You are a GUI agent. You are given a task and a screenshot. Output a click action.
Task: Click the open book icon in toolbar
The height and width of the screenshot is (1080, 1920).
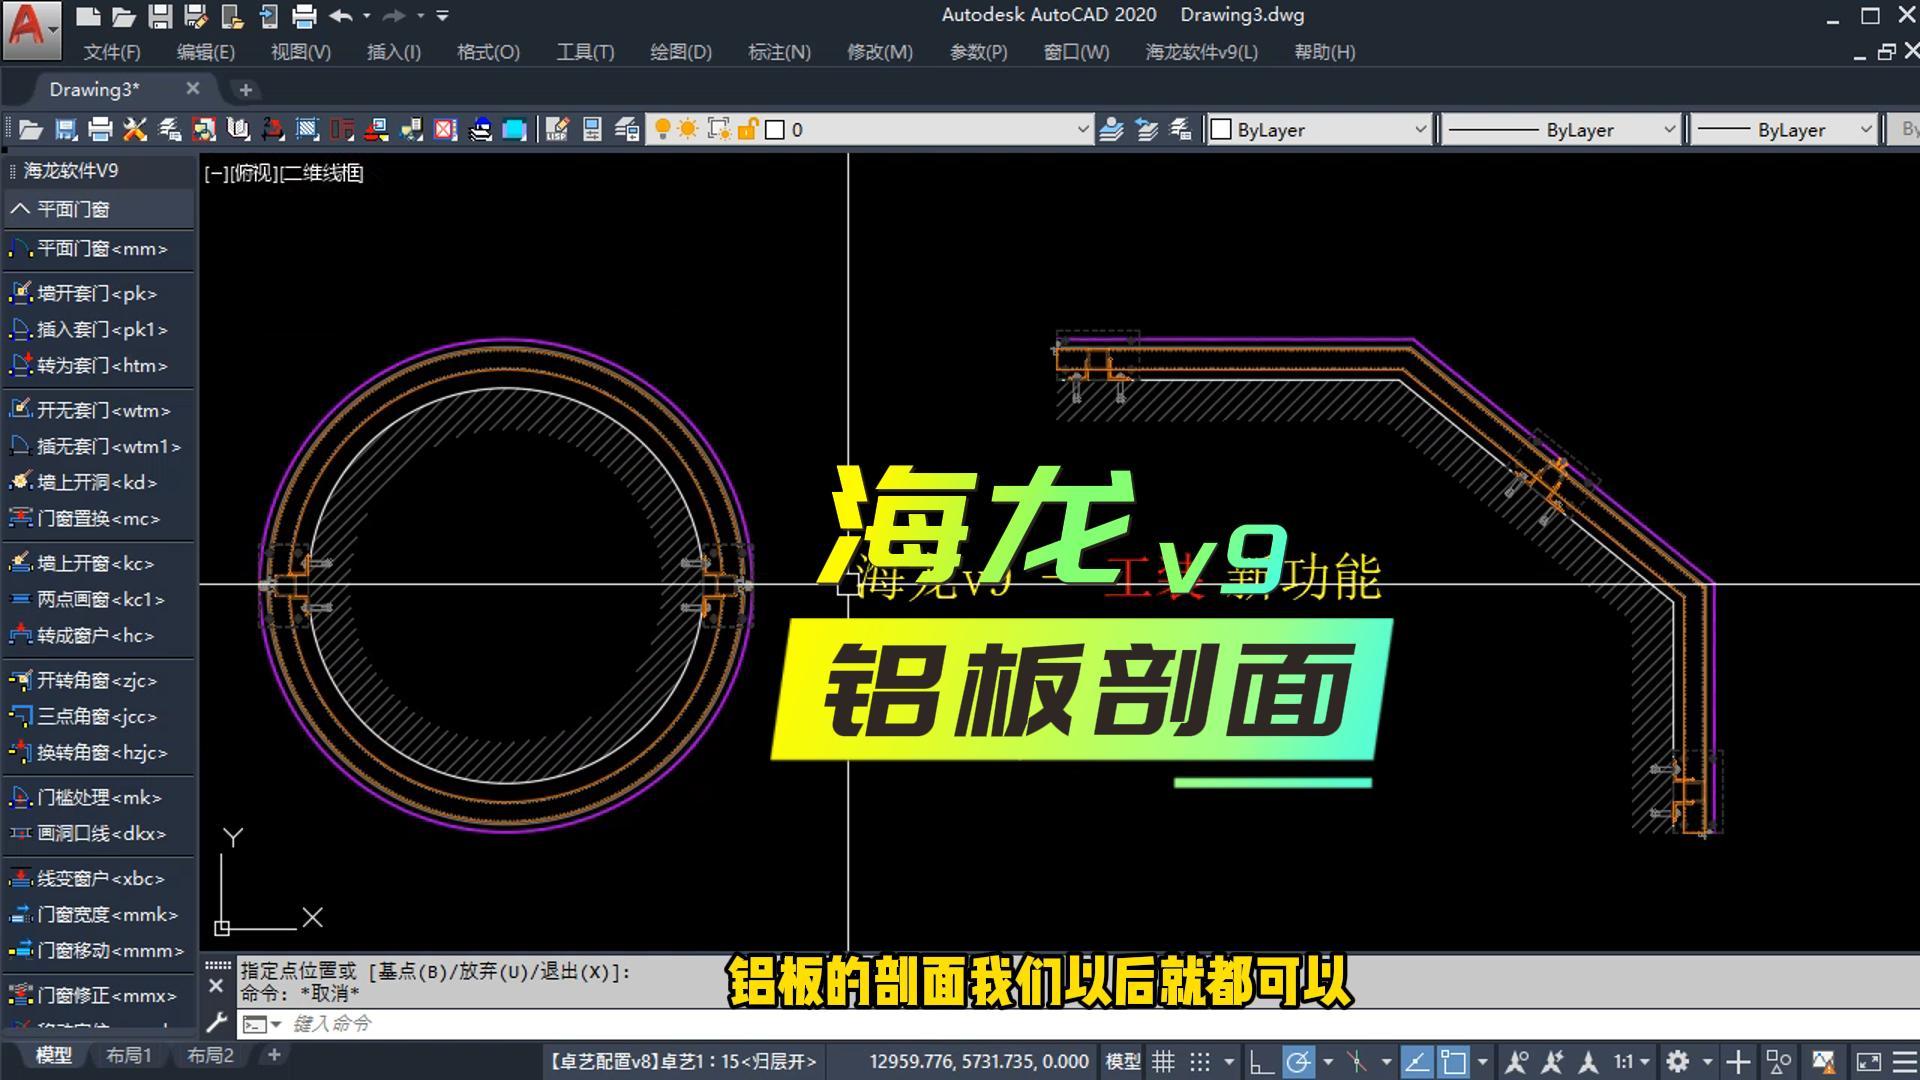pyautogui.click(x=238, y=129)
